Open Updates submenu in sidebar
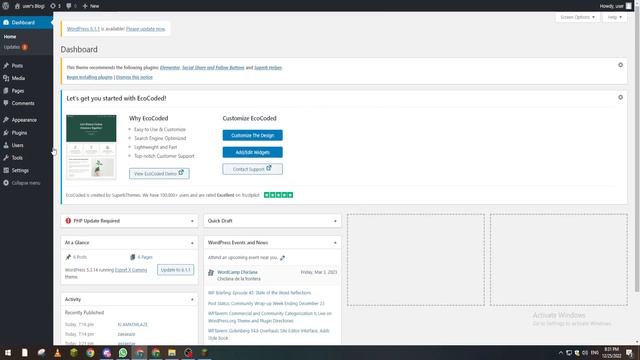The width and height of the screenshot is (640, 360). (x=16, y=47)
